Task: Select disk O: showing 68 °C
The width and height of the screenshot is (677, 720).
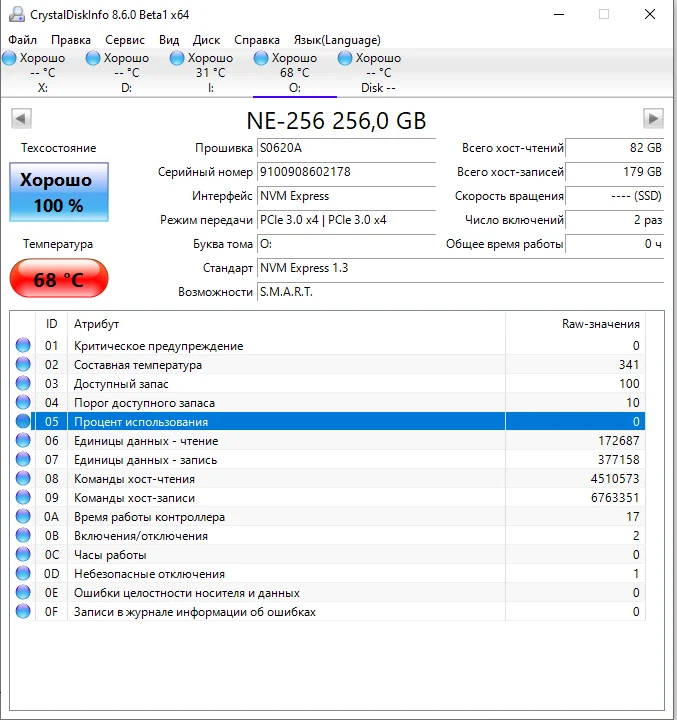Action: point(294,73)
